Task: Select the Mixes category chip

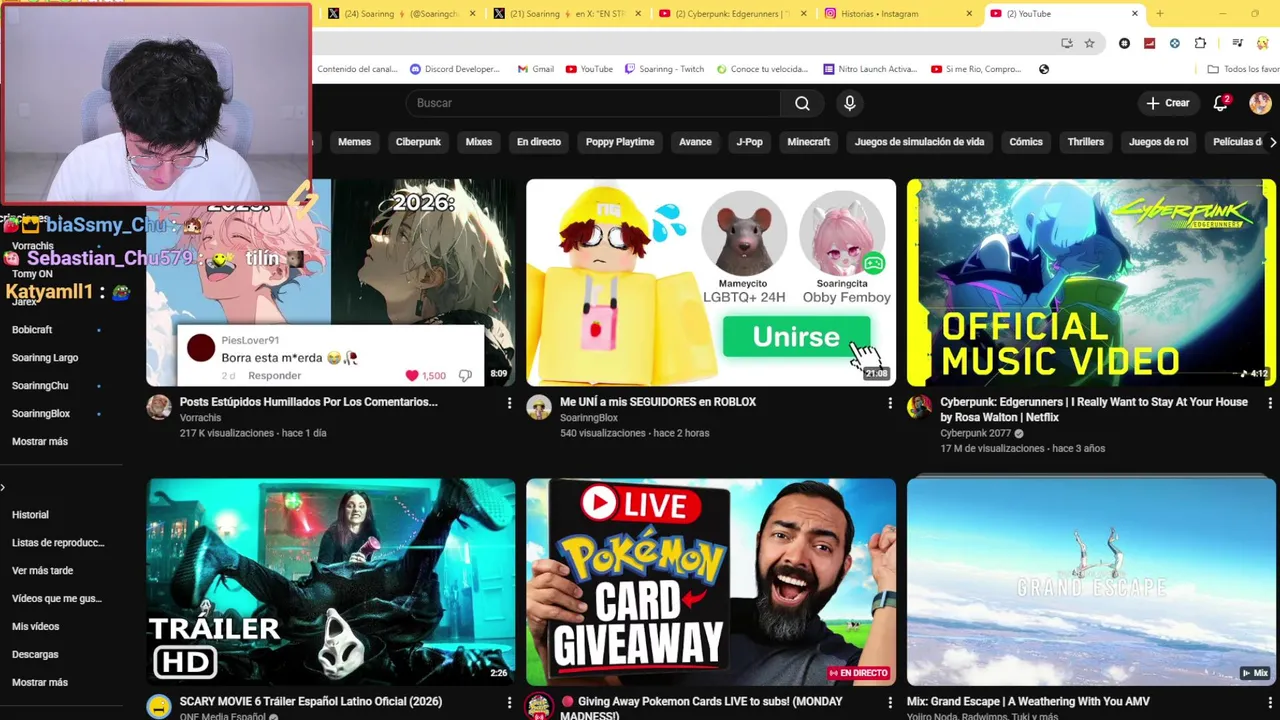Action: 478,142
